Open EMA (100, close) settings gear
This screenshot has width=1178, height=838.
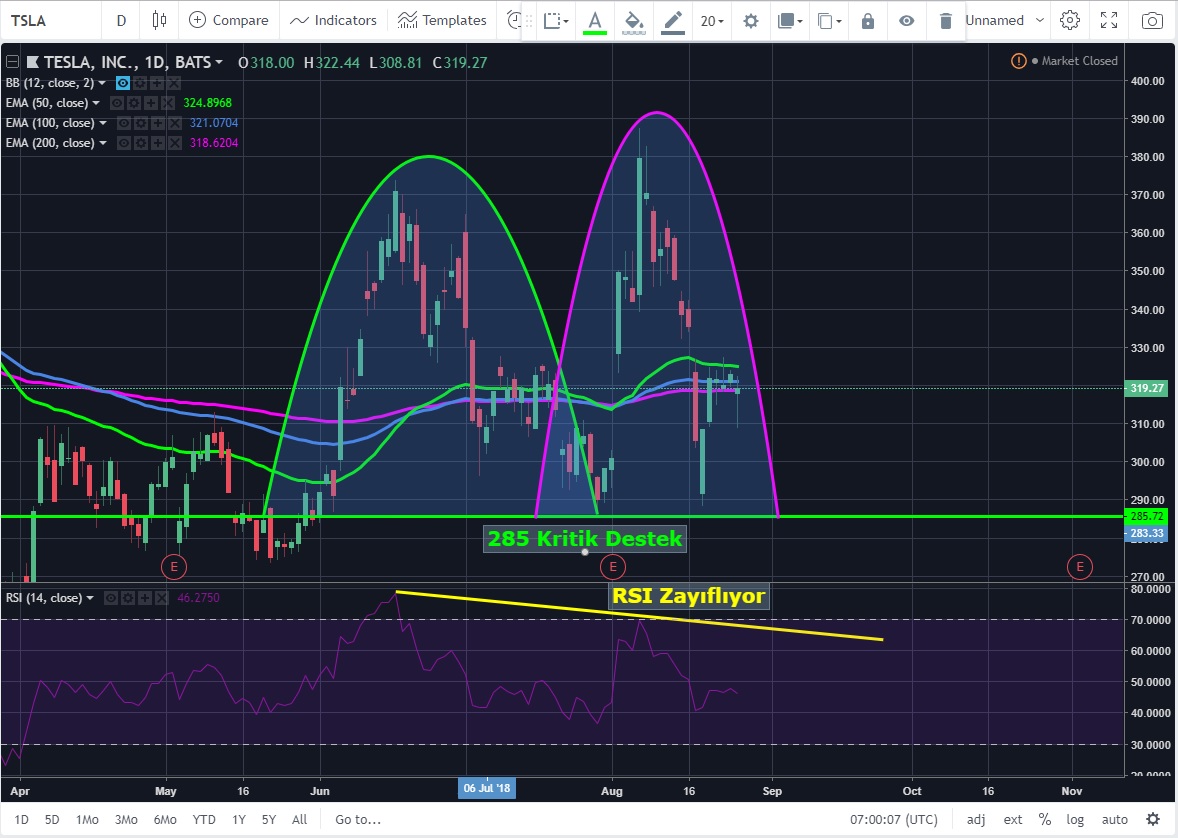(140, 123)
